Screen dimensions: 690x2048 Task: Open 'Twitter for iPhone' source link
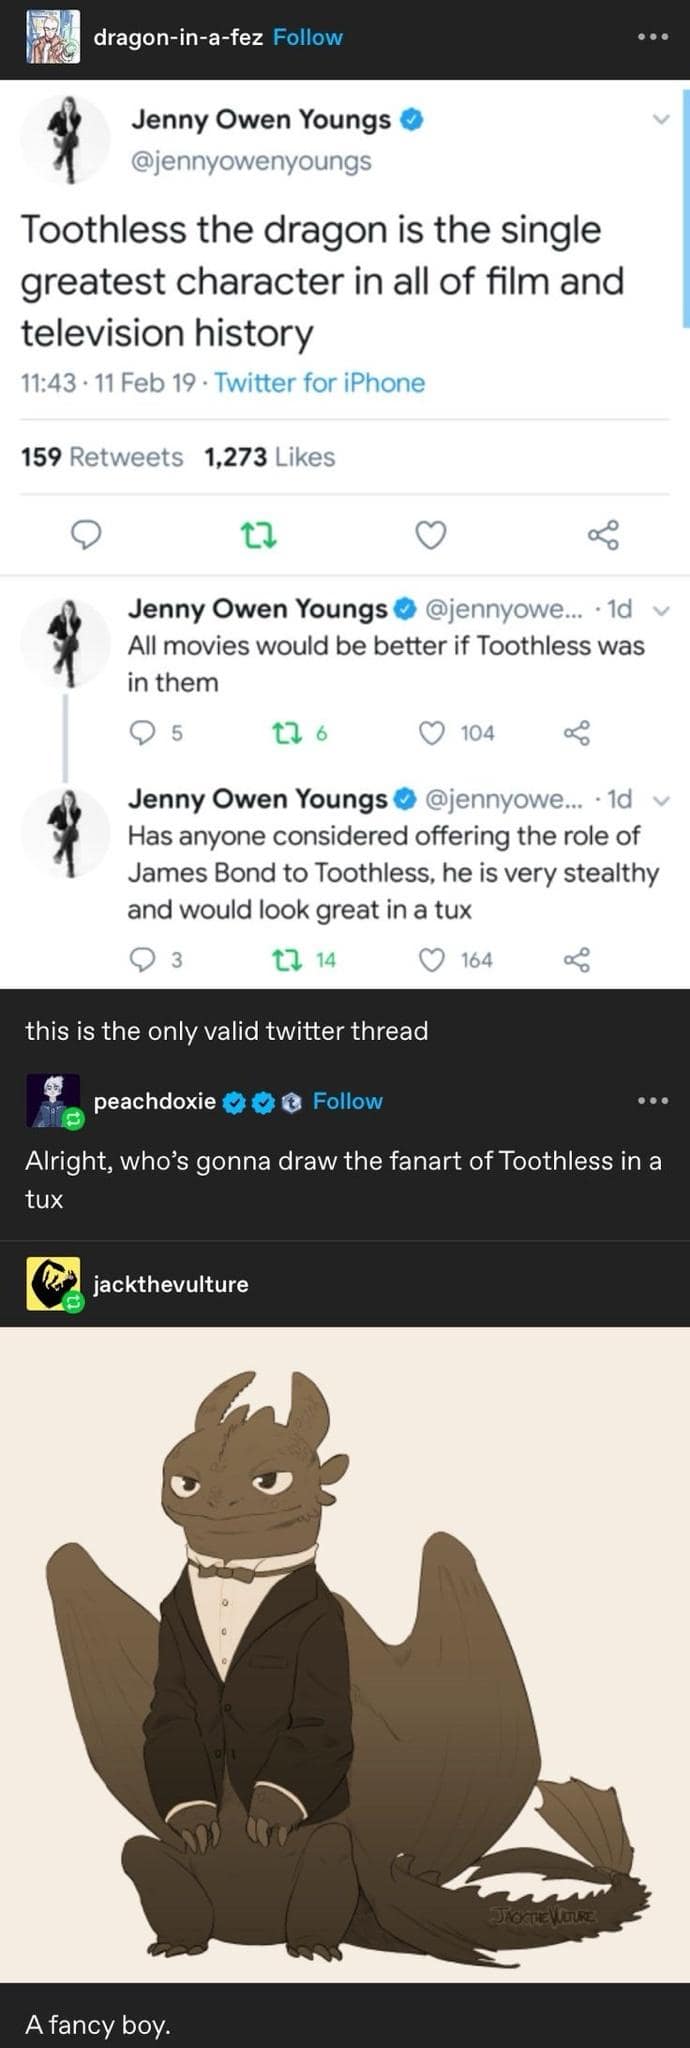[319, 383]
